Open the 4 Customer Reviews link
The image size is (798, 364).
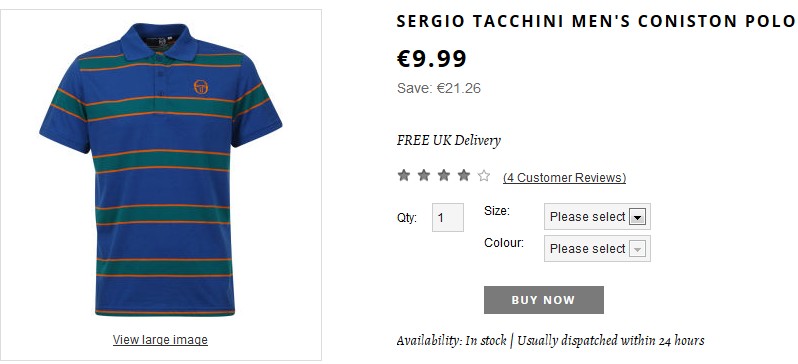pos(564,178)
